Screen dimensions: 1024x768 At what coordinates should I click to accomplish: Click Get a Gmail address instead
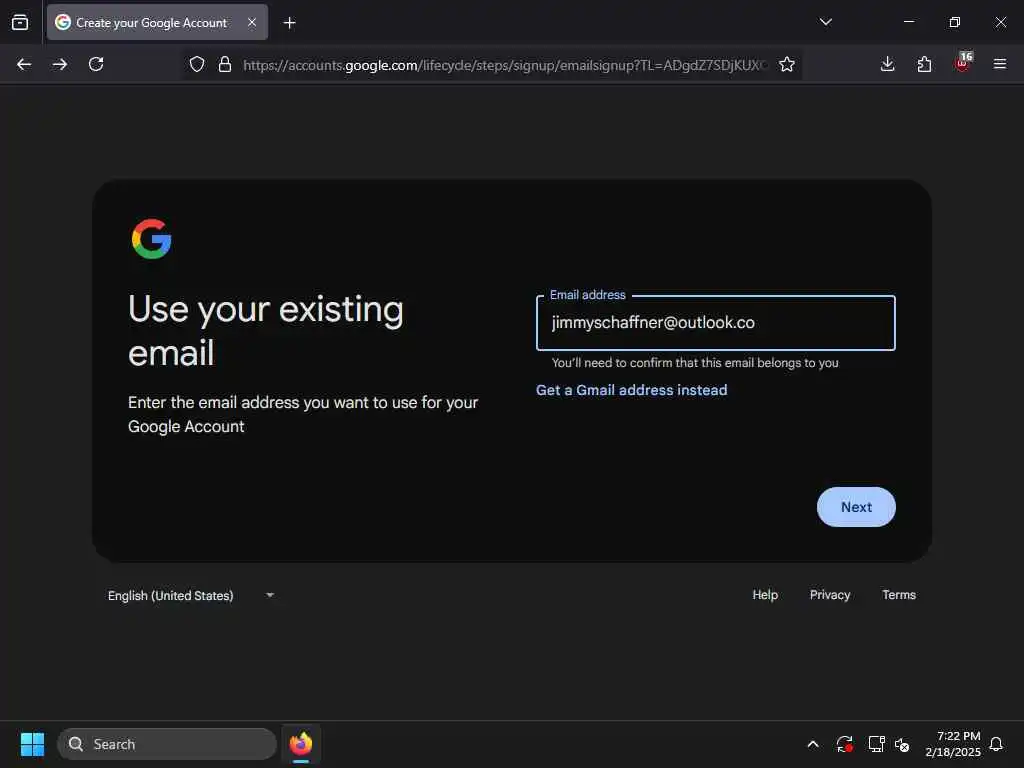(x=632, y=390)
